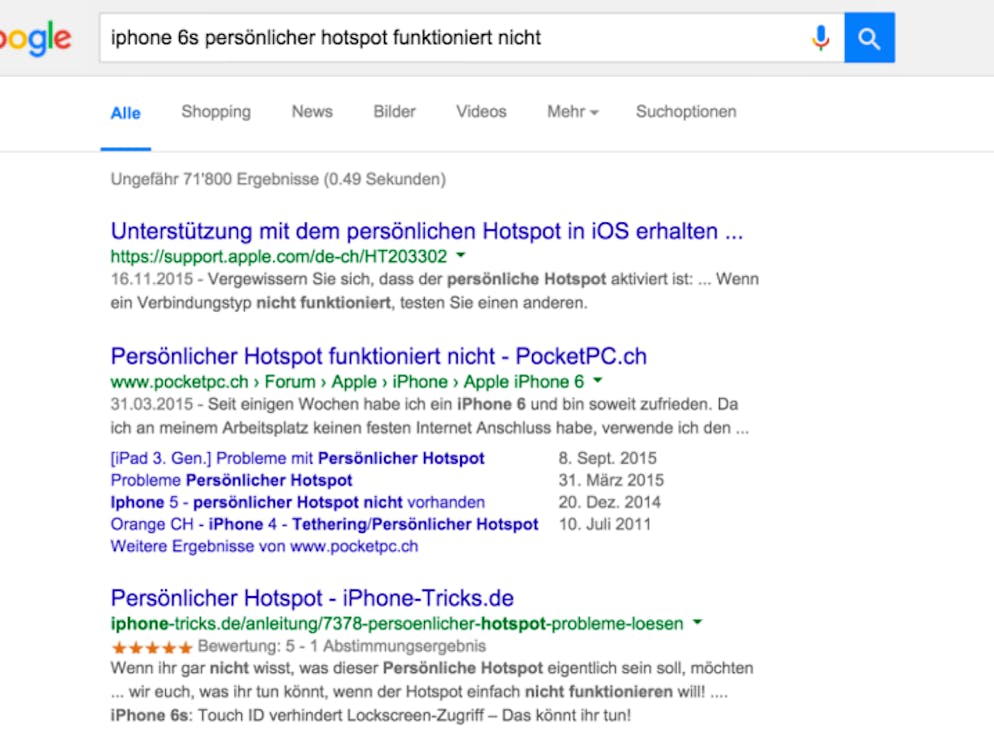
Task: Click the microphone voice search icon
Action: tap(820, 38)
